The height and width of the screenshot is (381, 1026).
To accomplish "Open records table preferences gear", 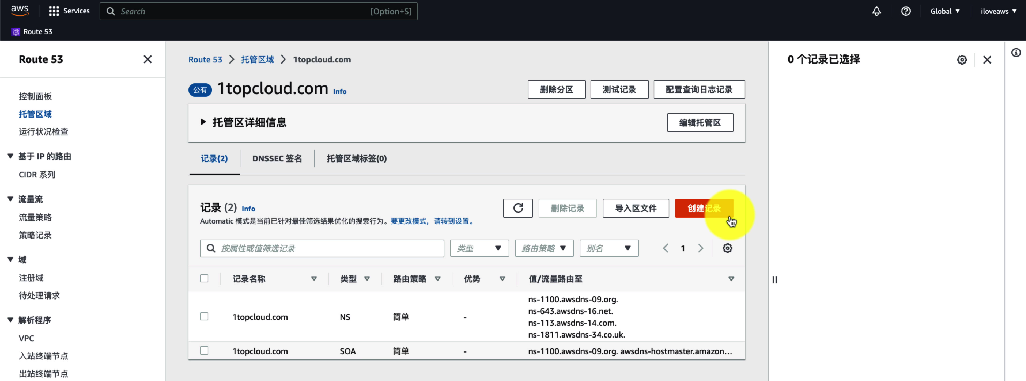I will 727,248.
